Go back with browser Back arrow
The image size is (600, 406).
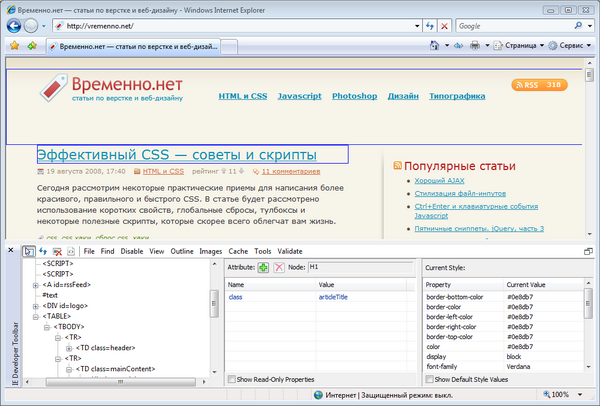tap(14, 26)
